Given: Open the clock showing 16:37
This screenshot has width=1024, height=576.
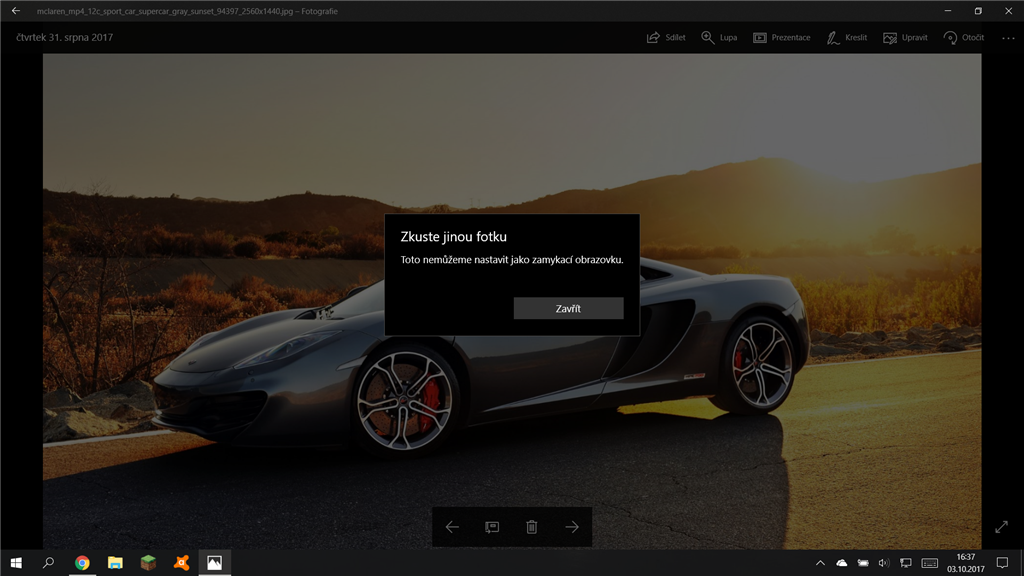Looking at the screenshot, I should point(965,563).
